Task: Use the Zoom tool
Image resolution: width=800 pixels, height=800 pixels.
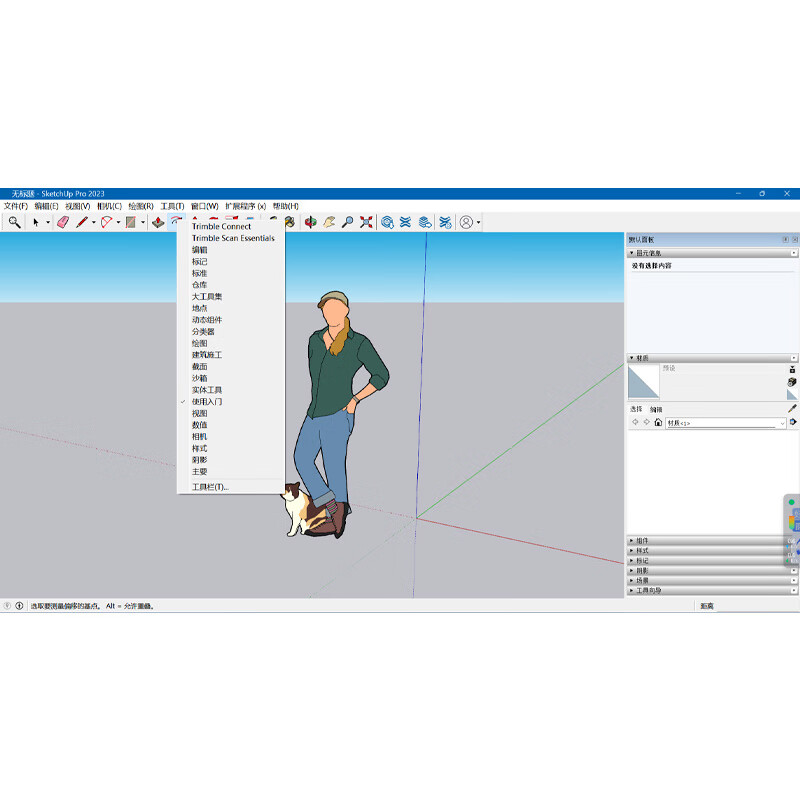Action: [x=347, y=222]
